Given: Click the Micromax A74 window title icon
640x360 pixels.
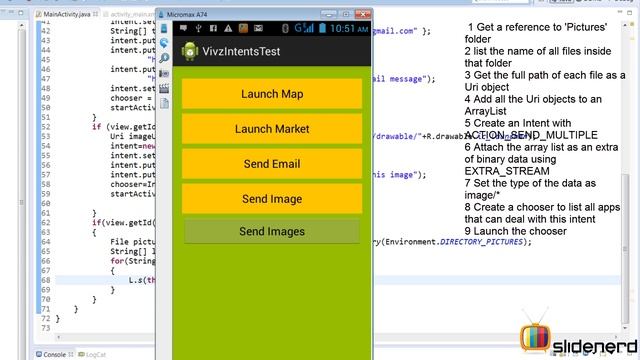Looking at the screenshot, I should 161,15.
